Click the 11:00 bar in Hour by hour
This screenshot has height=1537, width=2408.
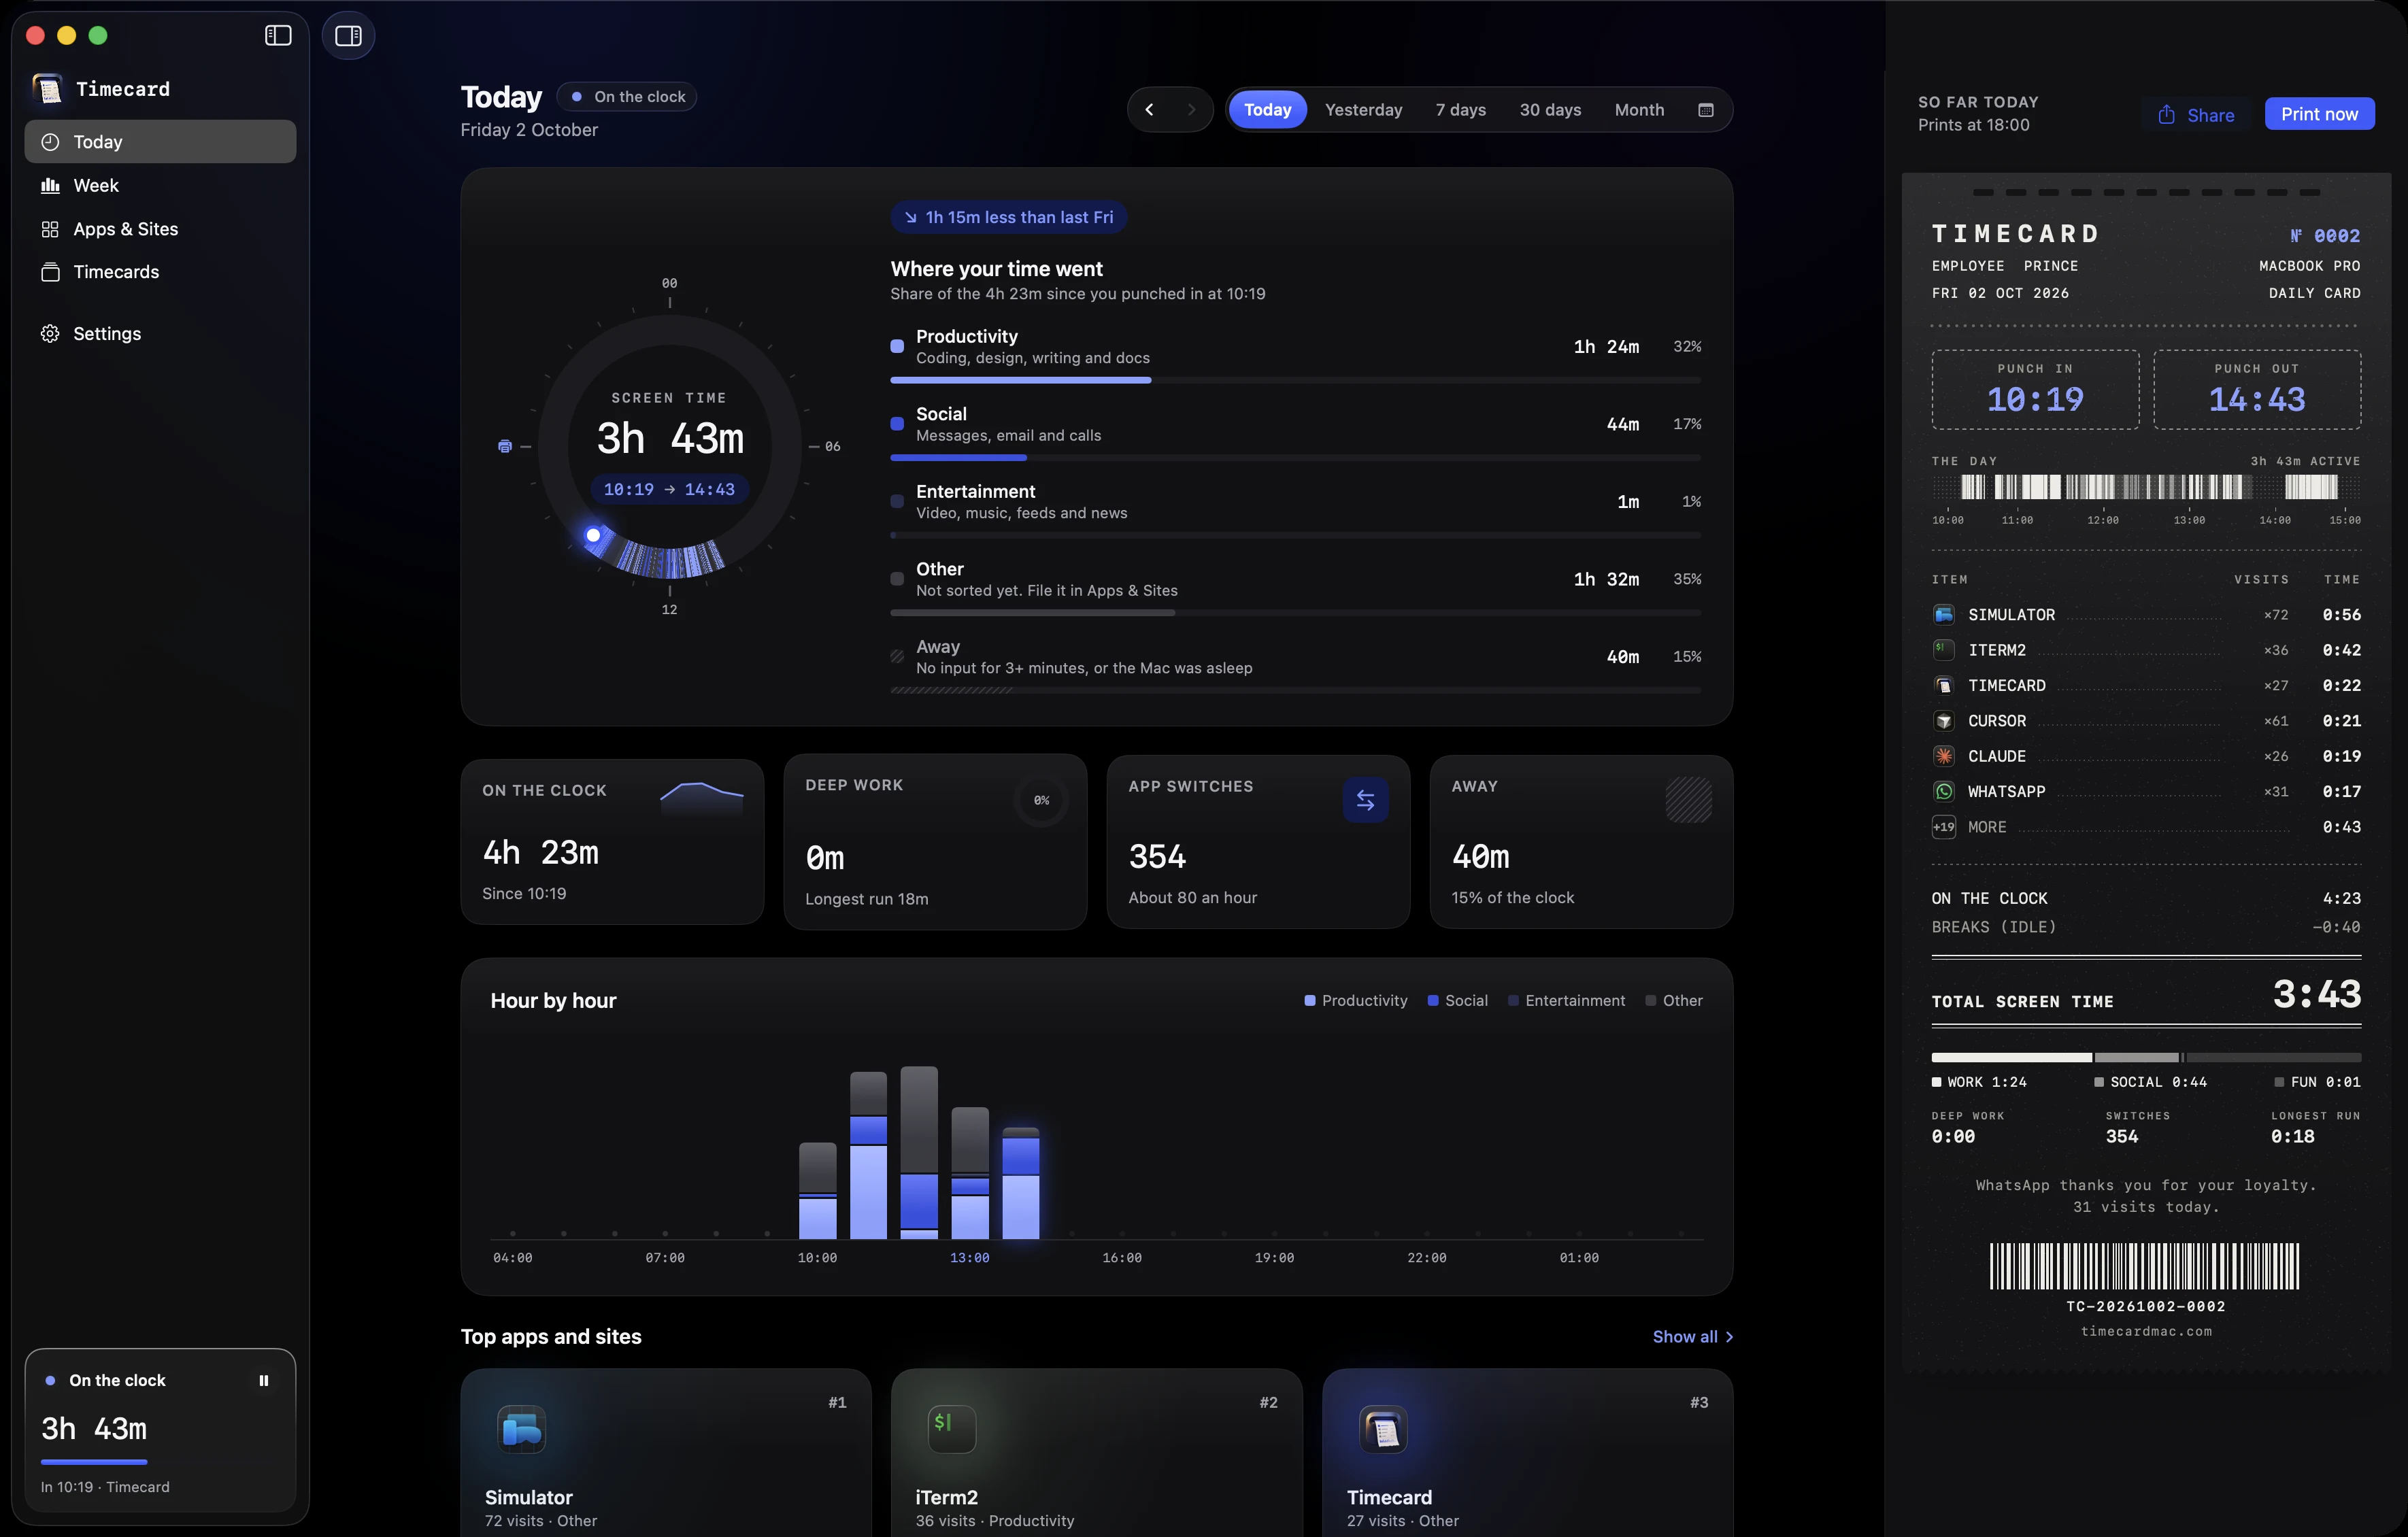[x=868, y=1155]
